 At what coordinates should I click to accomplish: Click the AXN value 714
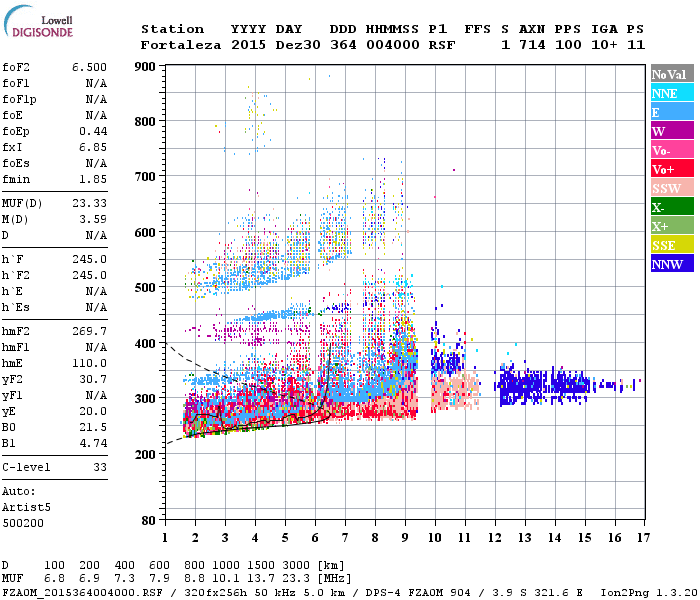click(x=532, y=45)
